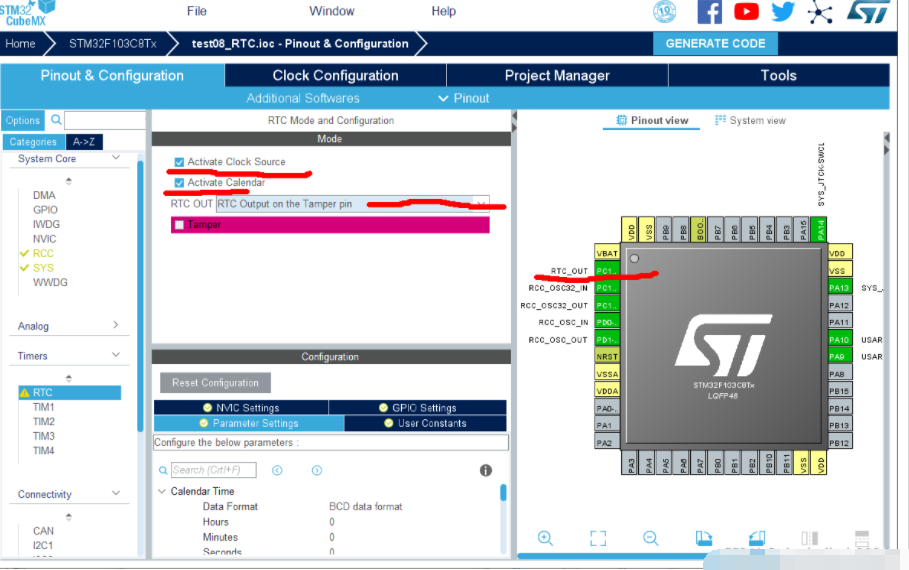Open the GPIO Settings tab
This screenshot has height=570, width=909.
pos(417,408)
